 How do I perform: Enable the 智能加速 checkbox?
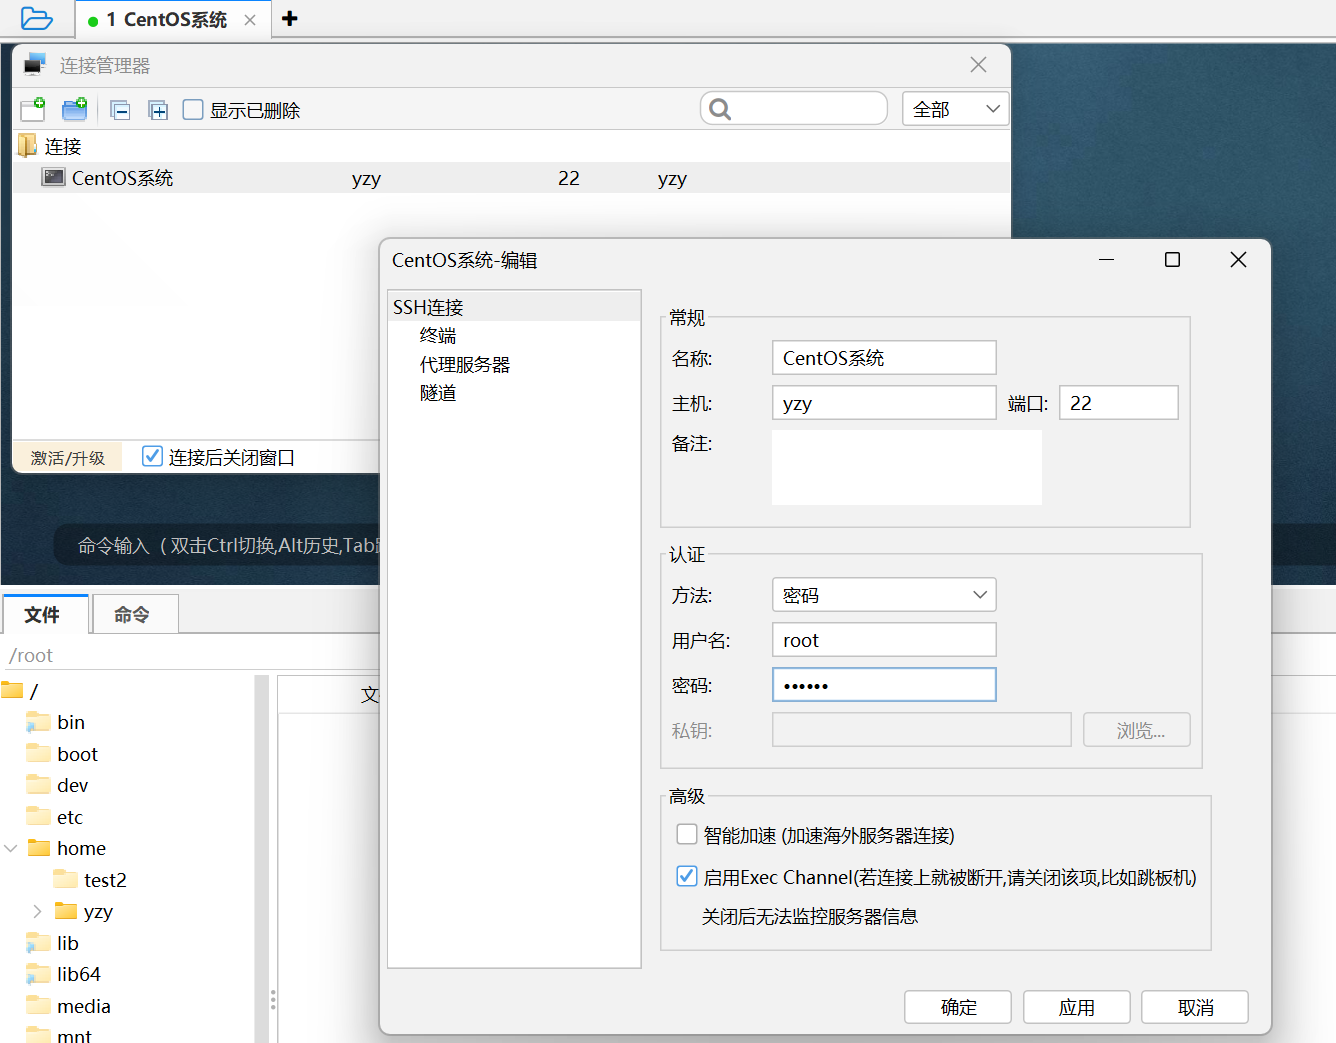coord(687,834)
